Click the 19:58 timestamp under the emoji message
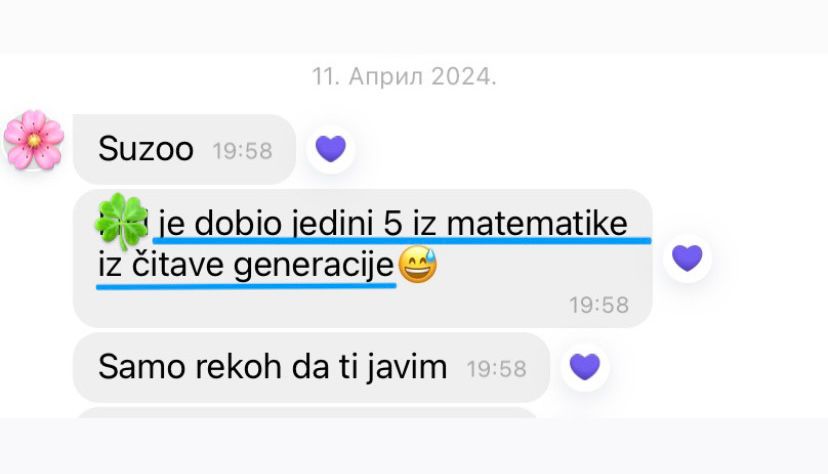The height and width of the screenshot is (474, 828). (x=599, y=305)
